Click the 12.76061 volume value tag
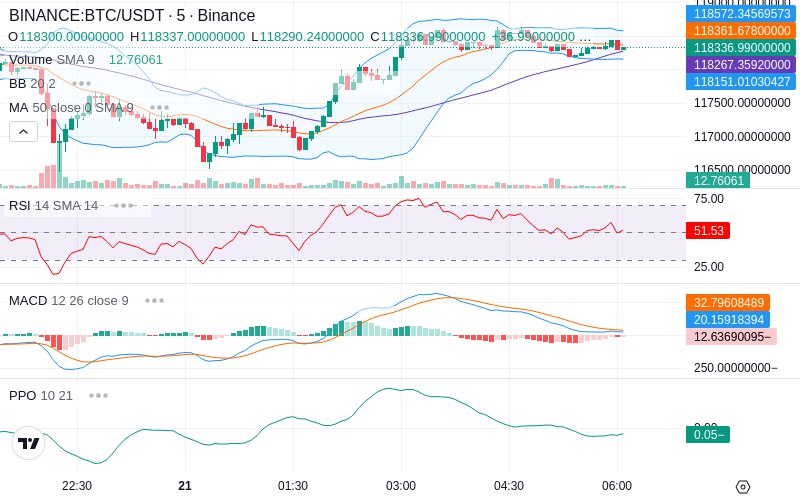The height and width of the screenshot is (500, 800). click(x=718, y=180)
